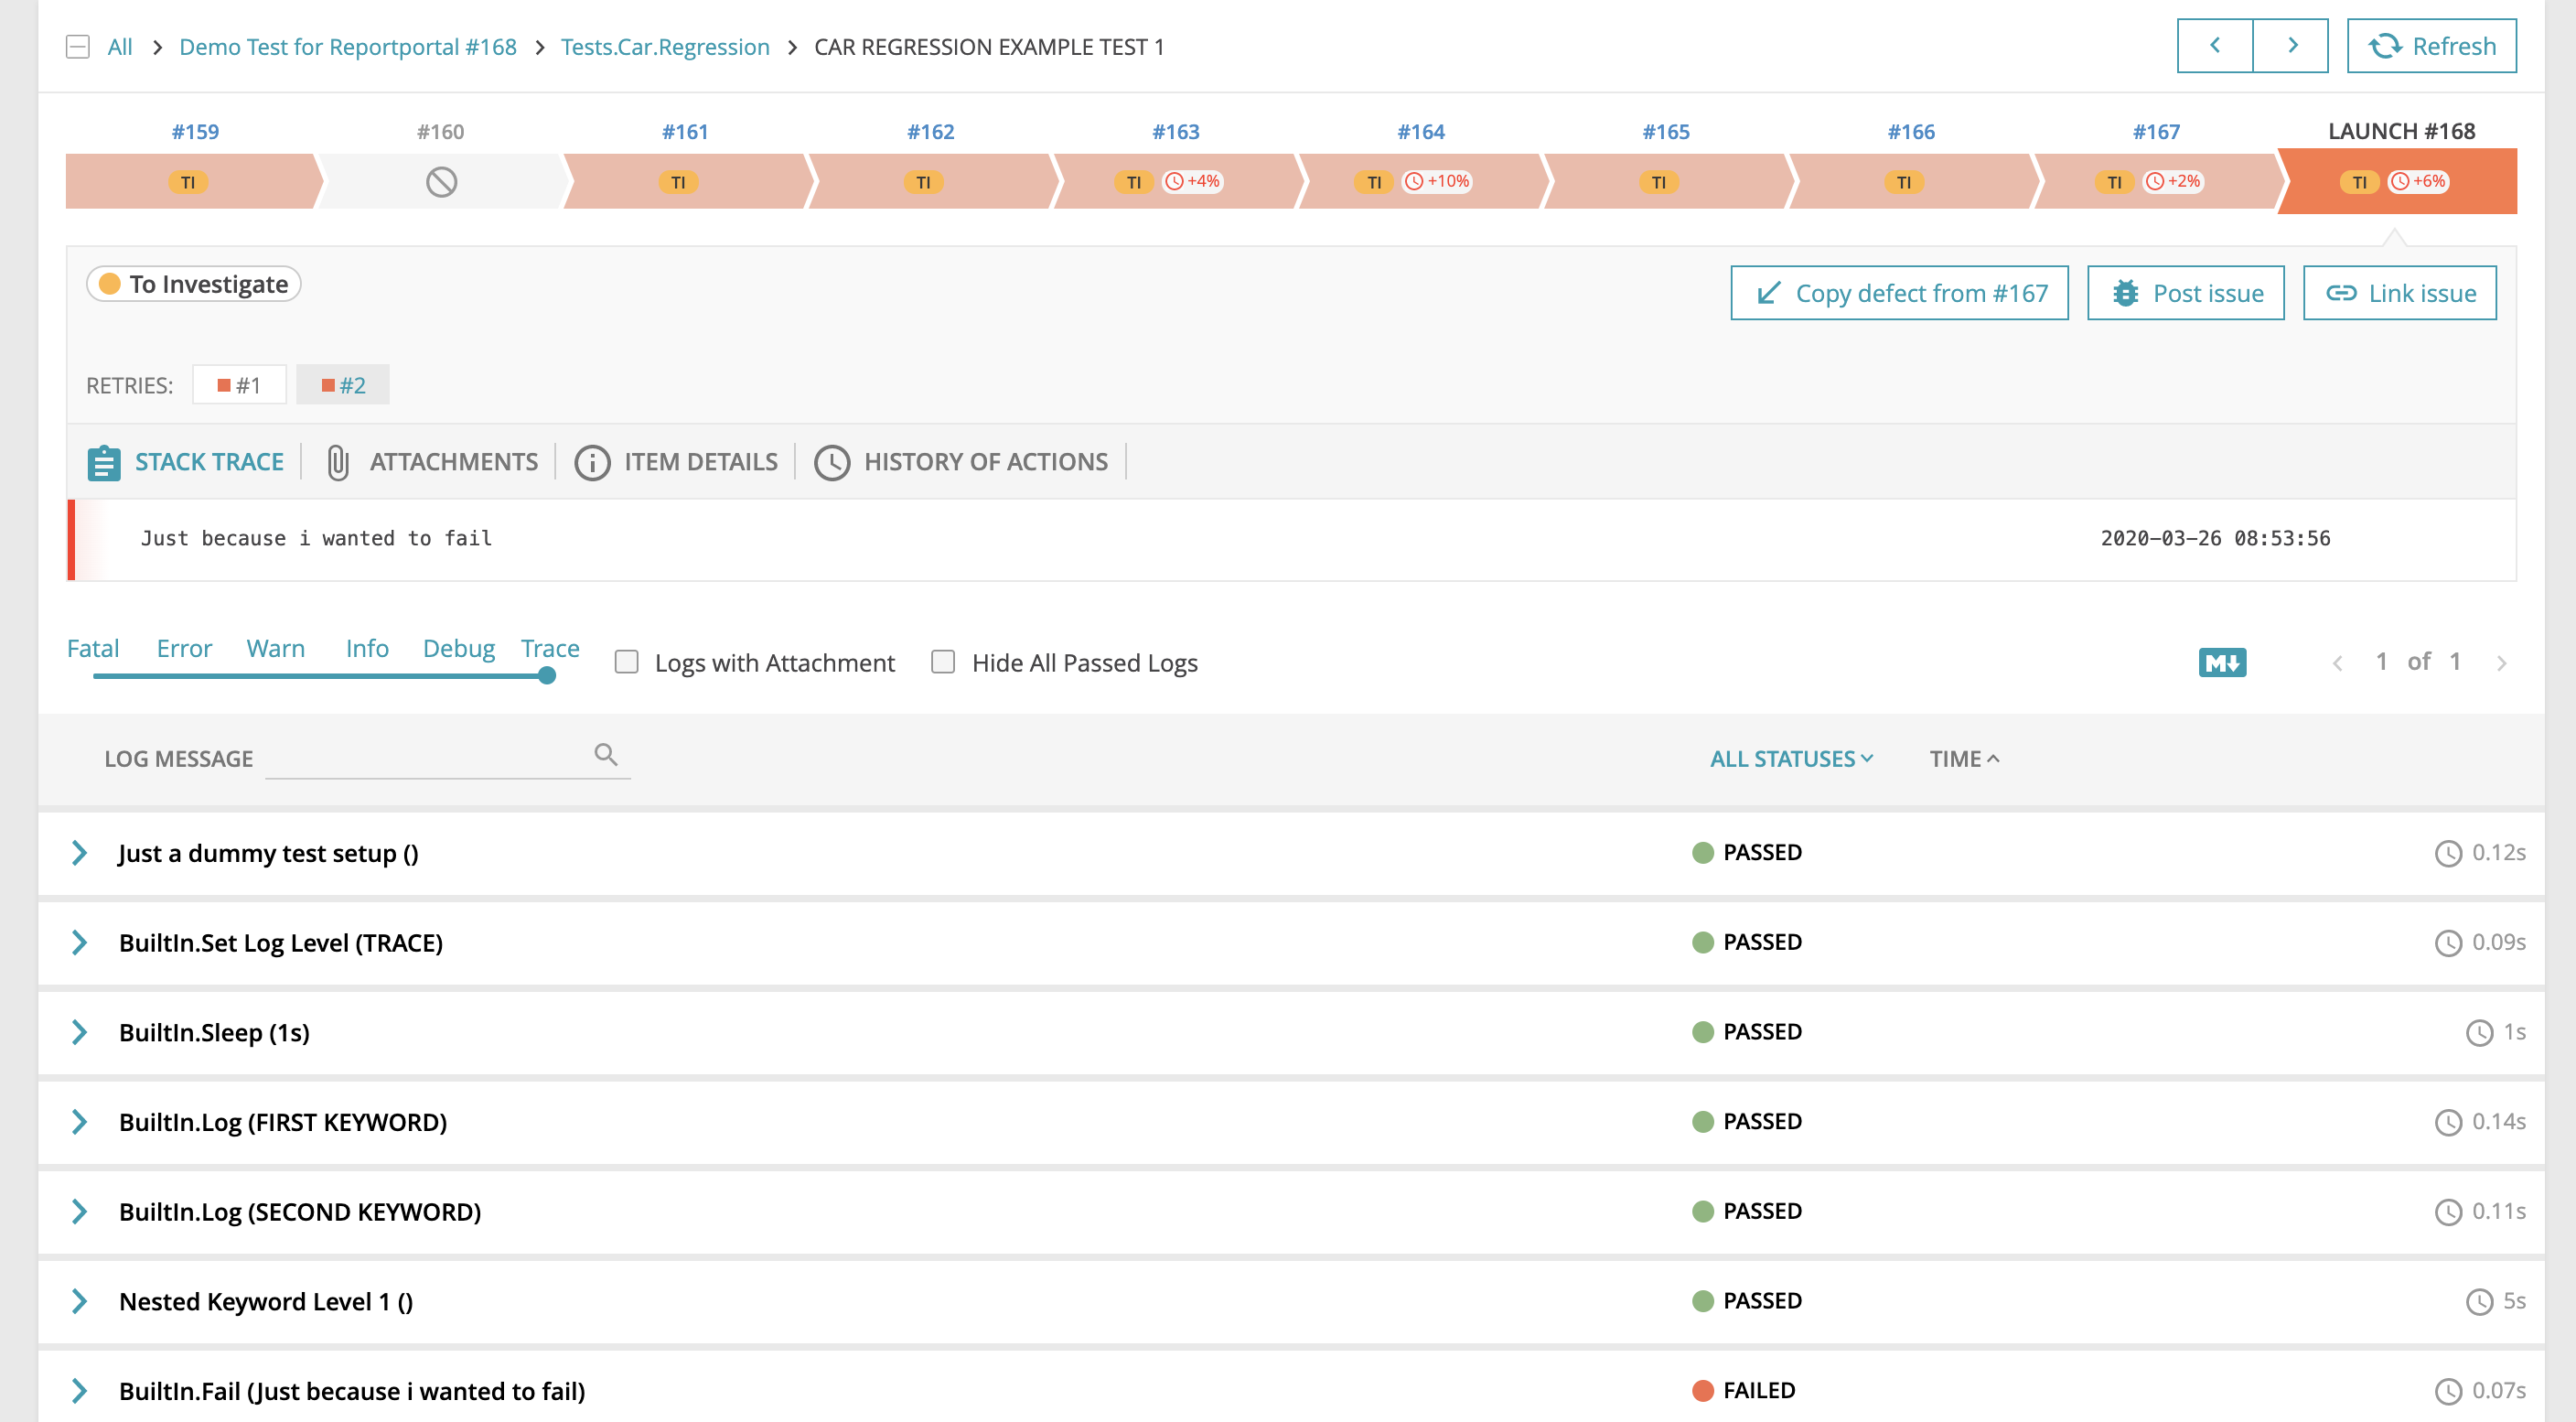Expand the BuiltIn.Fail log entry
Image resolution: width=2576 pixels, height=1422 pixels.
coord(80,1390)
